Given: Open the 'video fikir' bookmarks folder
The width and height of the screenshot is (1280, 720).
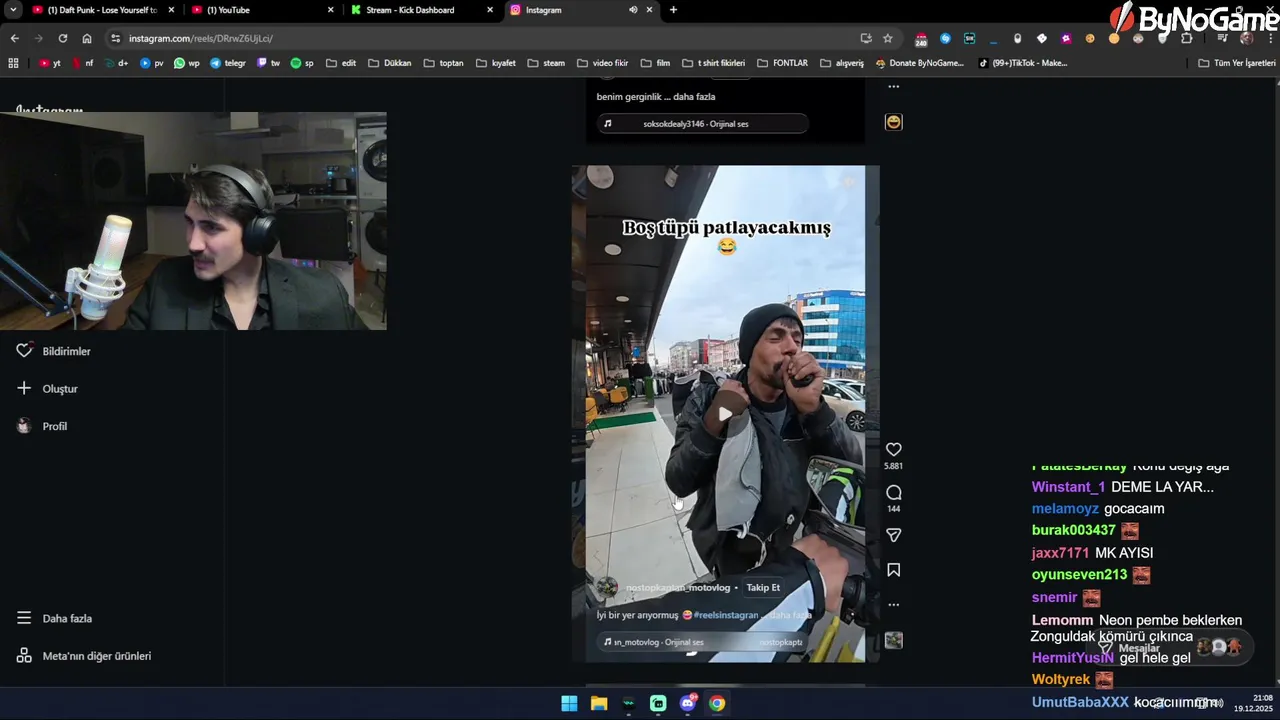Looking at the screenshot, I should pos(603,63).
